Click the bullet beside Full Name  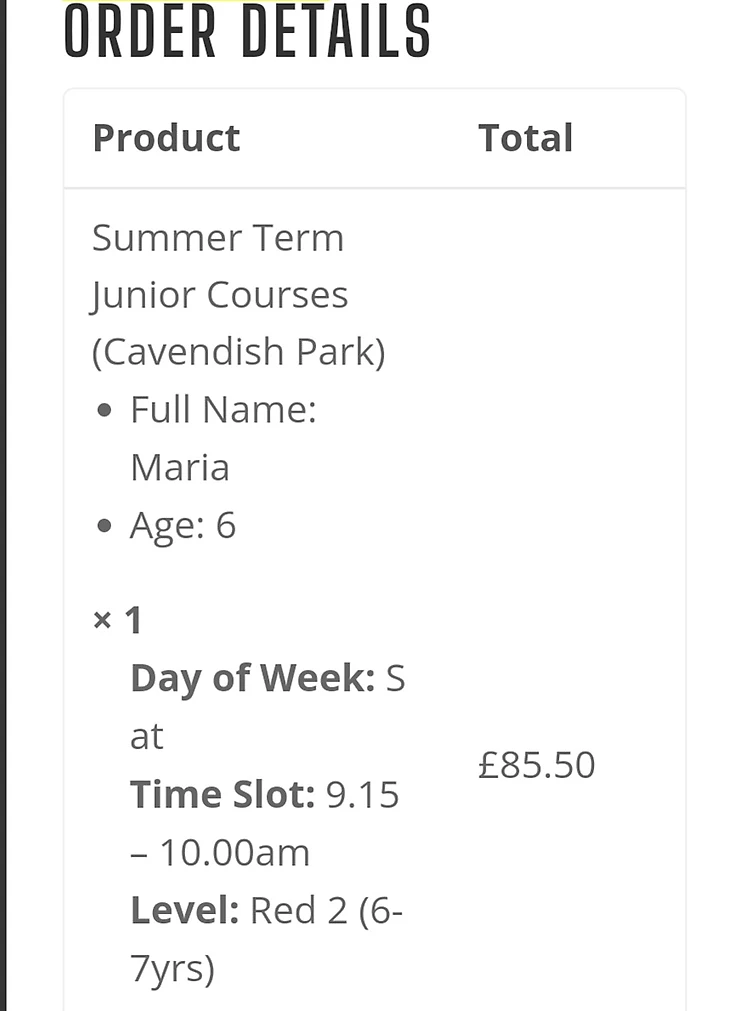pos(106,411)
